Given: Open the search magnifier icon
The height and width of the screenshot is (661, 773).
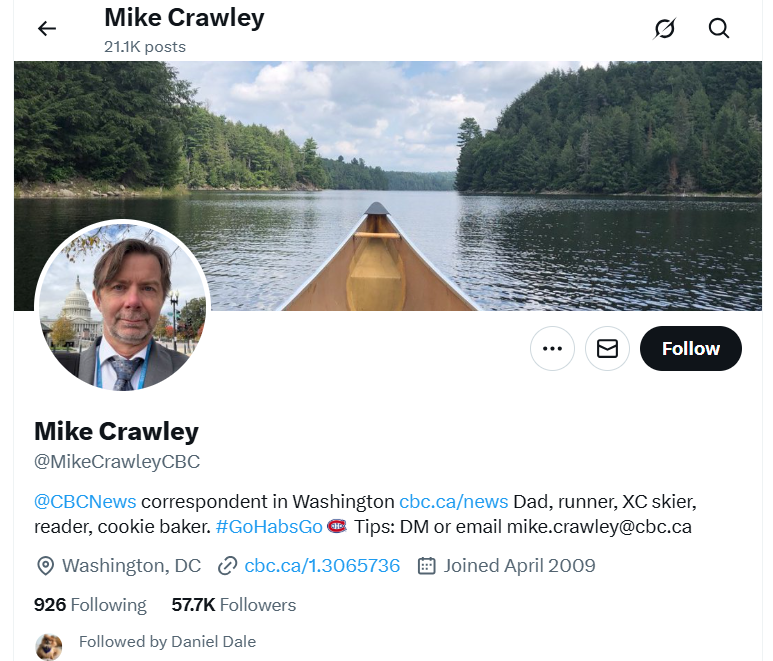Looking at the screenshot, I should (x=719, y=29).
